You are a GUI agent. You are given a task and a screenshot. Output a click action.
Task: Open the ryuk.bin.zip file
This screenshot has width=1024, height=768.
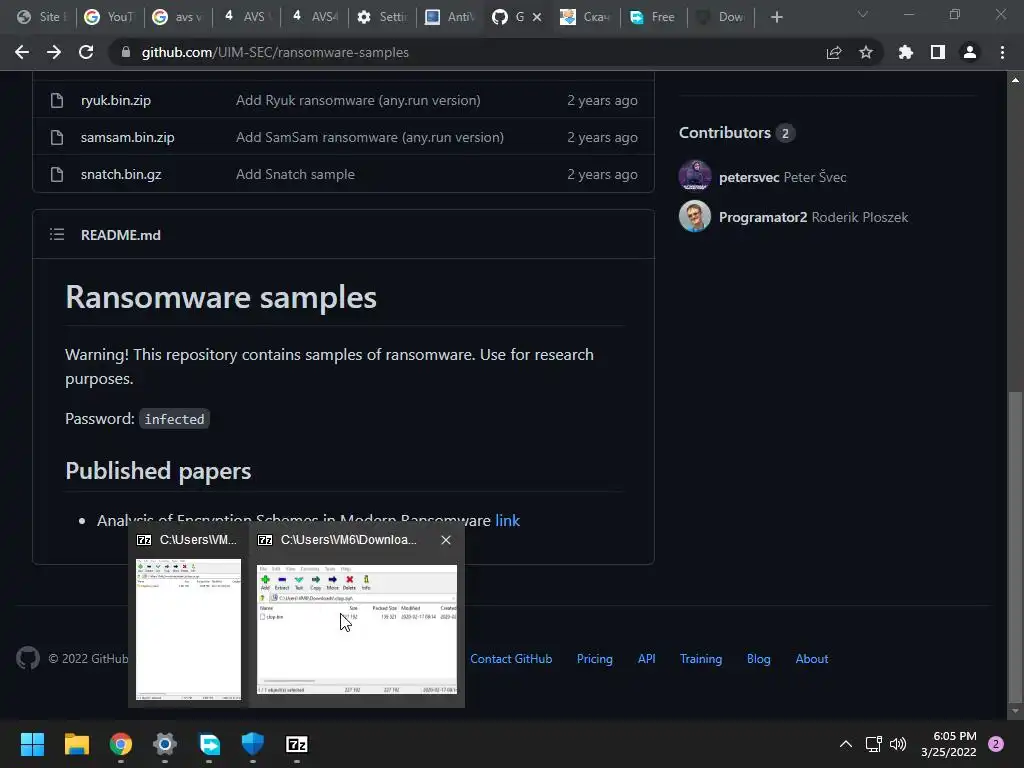click(116, 101)
